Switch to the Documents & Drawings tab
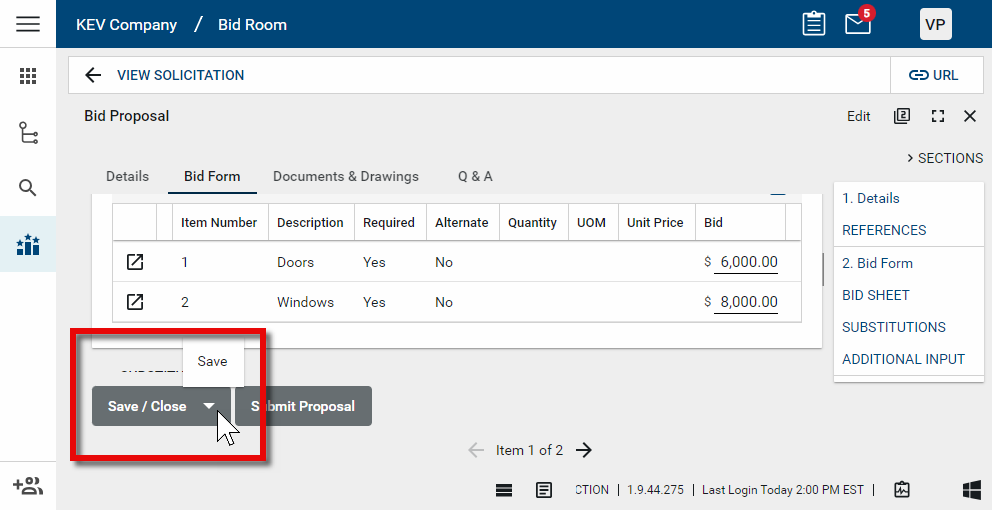Viewport: 992px width, 510px height. (346, 176)
